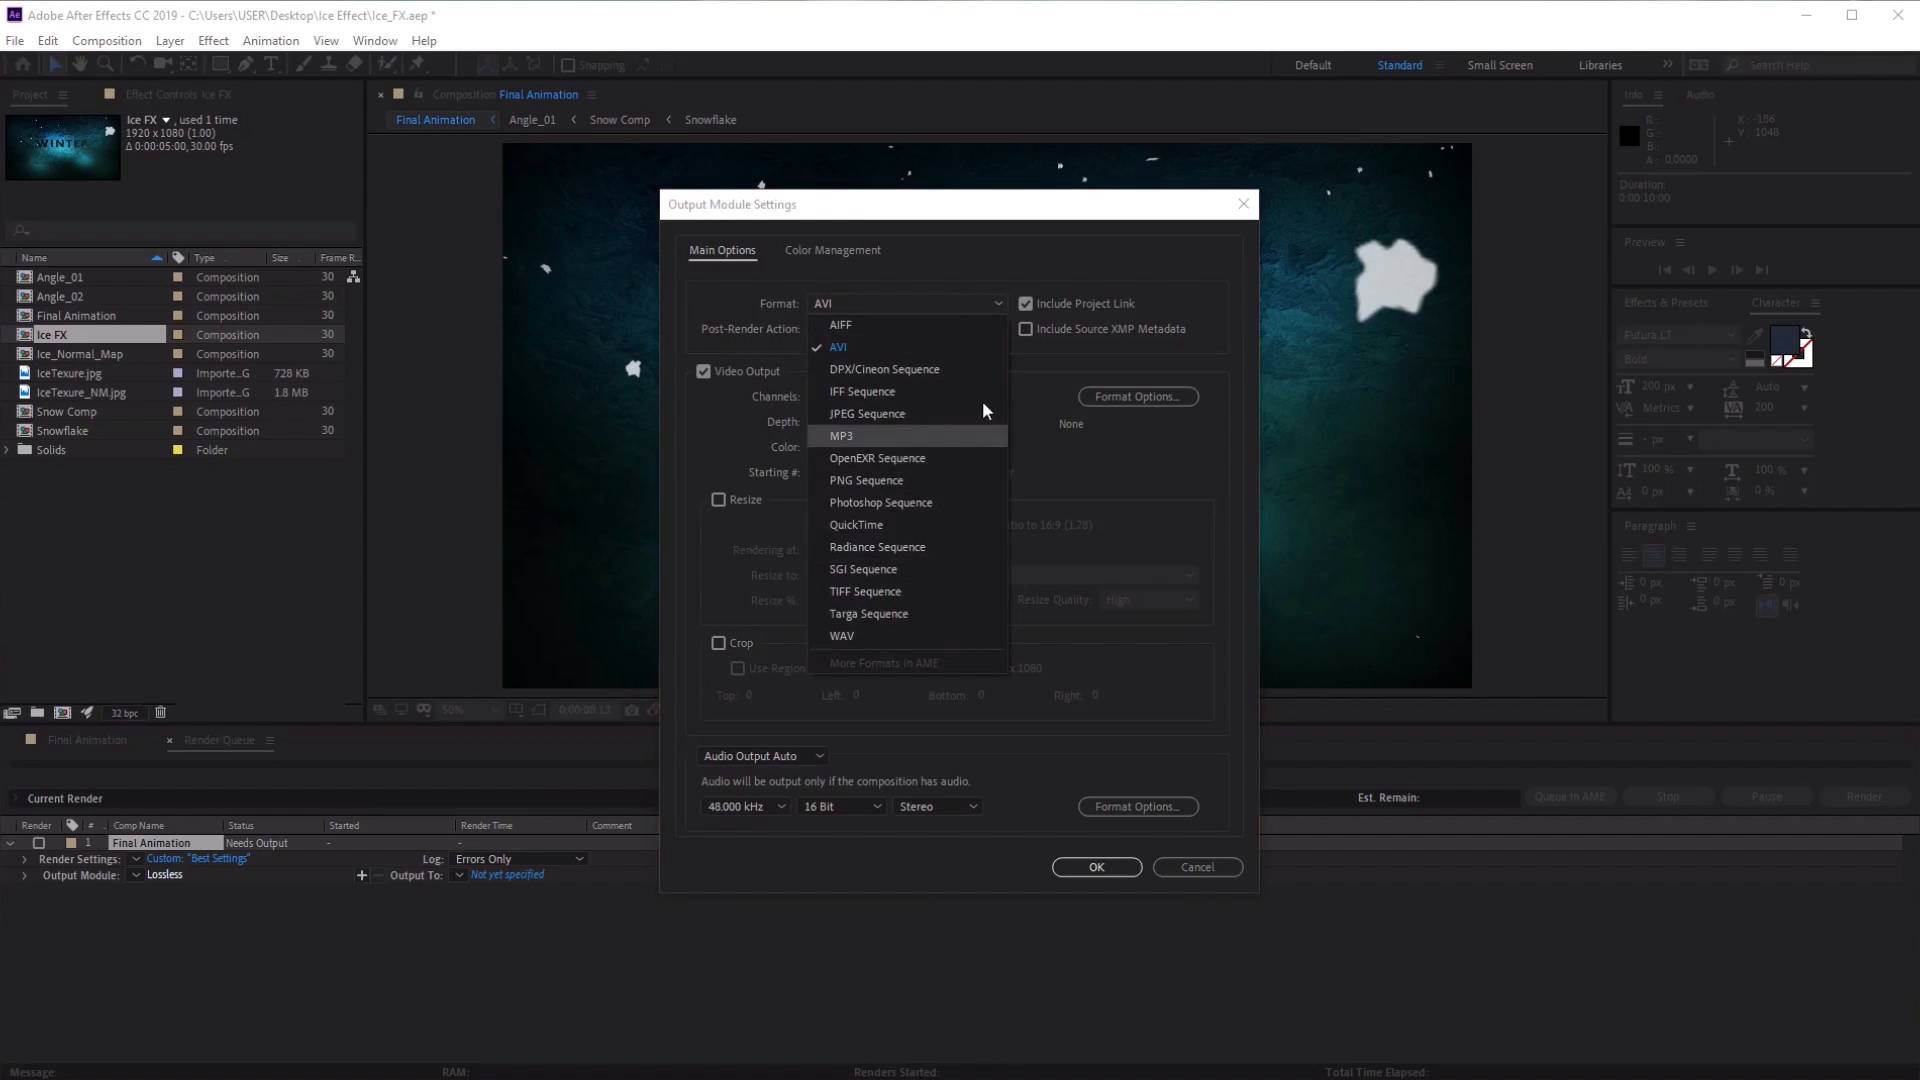Select the Clone Stamp tool
The width and height of the screenshot is (1920, 1080).
(330, 63)
